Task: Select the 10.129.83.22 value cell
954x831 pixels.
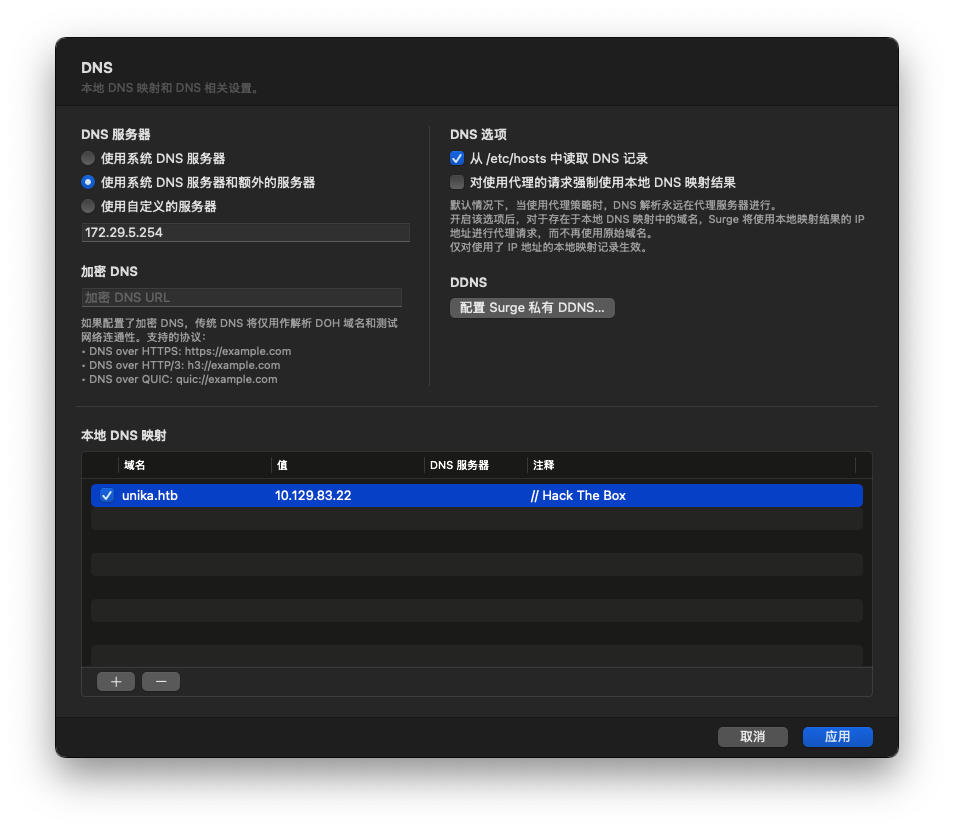Action: (313, 495)
